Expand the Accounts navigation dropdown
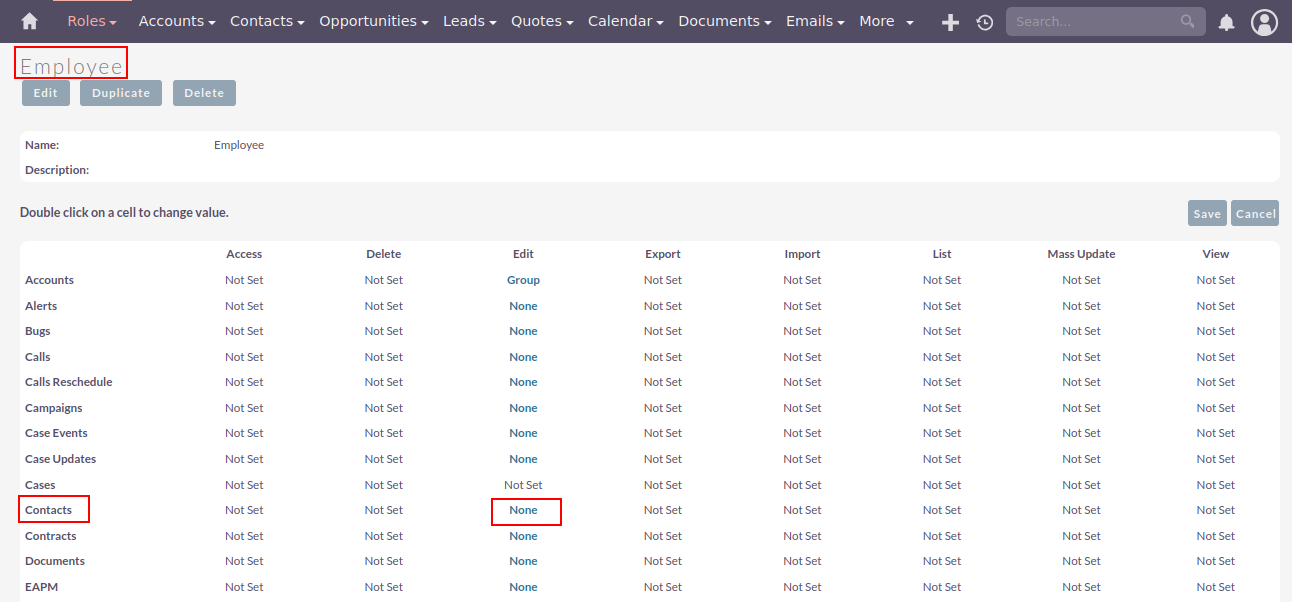 [x=178, y=21]
